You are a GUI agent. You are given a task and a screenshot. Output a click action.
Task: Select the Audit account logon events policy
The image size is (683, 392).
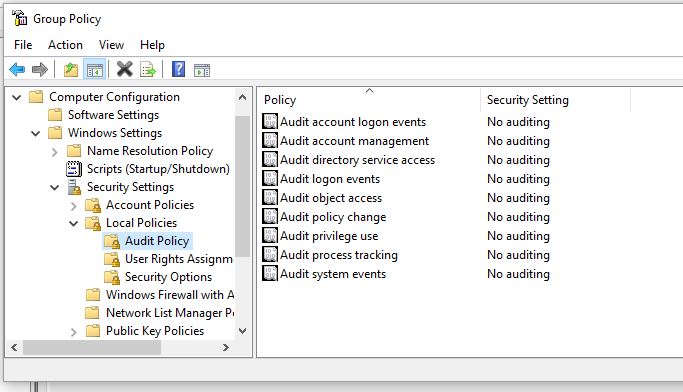(x=353, y=122)
